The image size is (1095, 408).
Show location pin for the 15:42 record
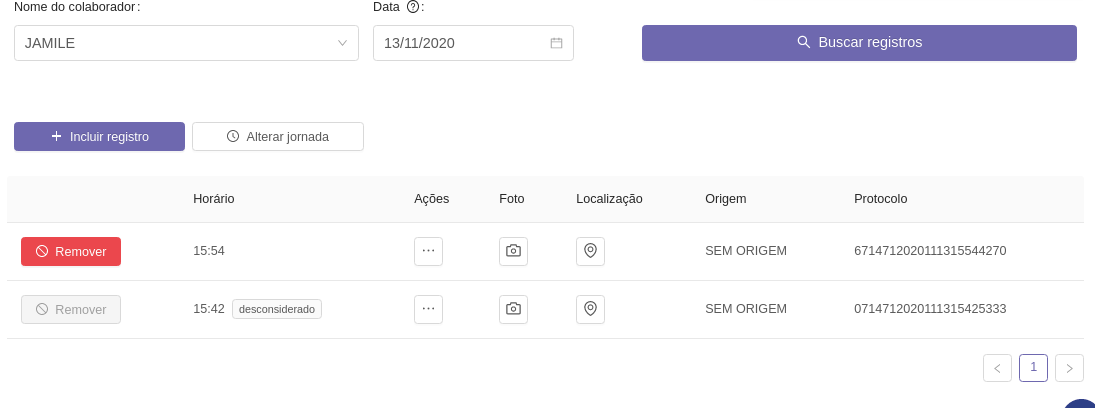(x=590, y=309)
